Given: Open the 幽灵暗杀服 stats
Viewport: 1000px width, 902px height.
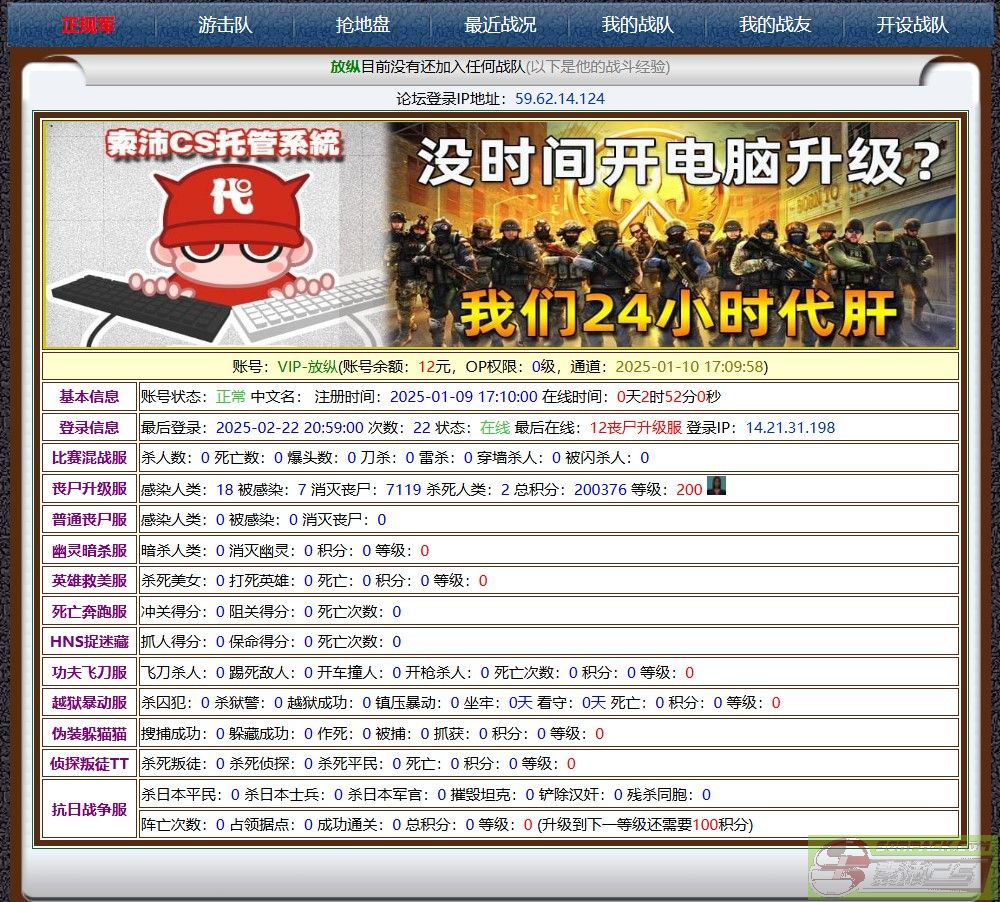Looking at the screenshot, I should pos(88,549).
